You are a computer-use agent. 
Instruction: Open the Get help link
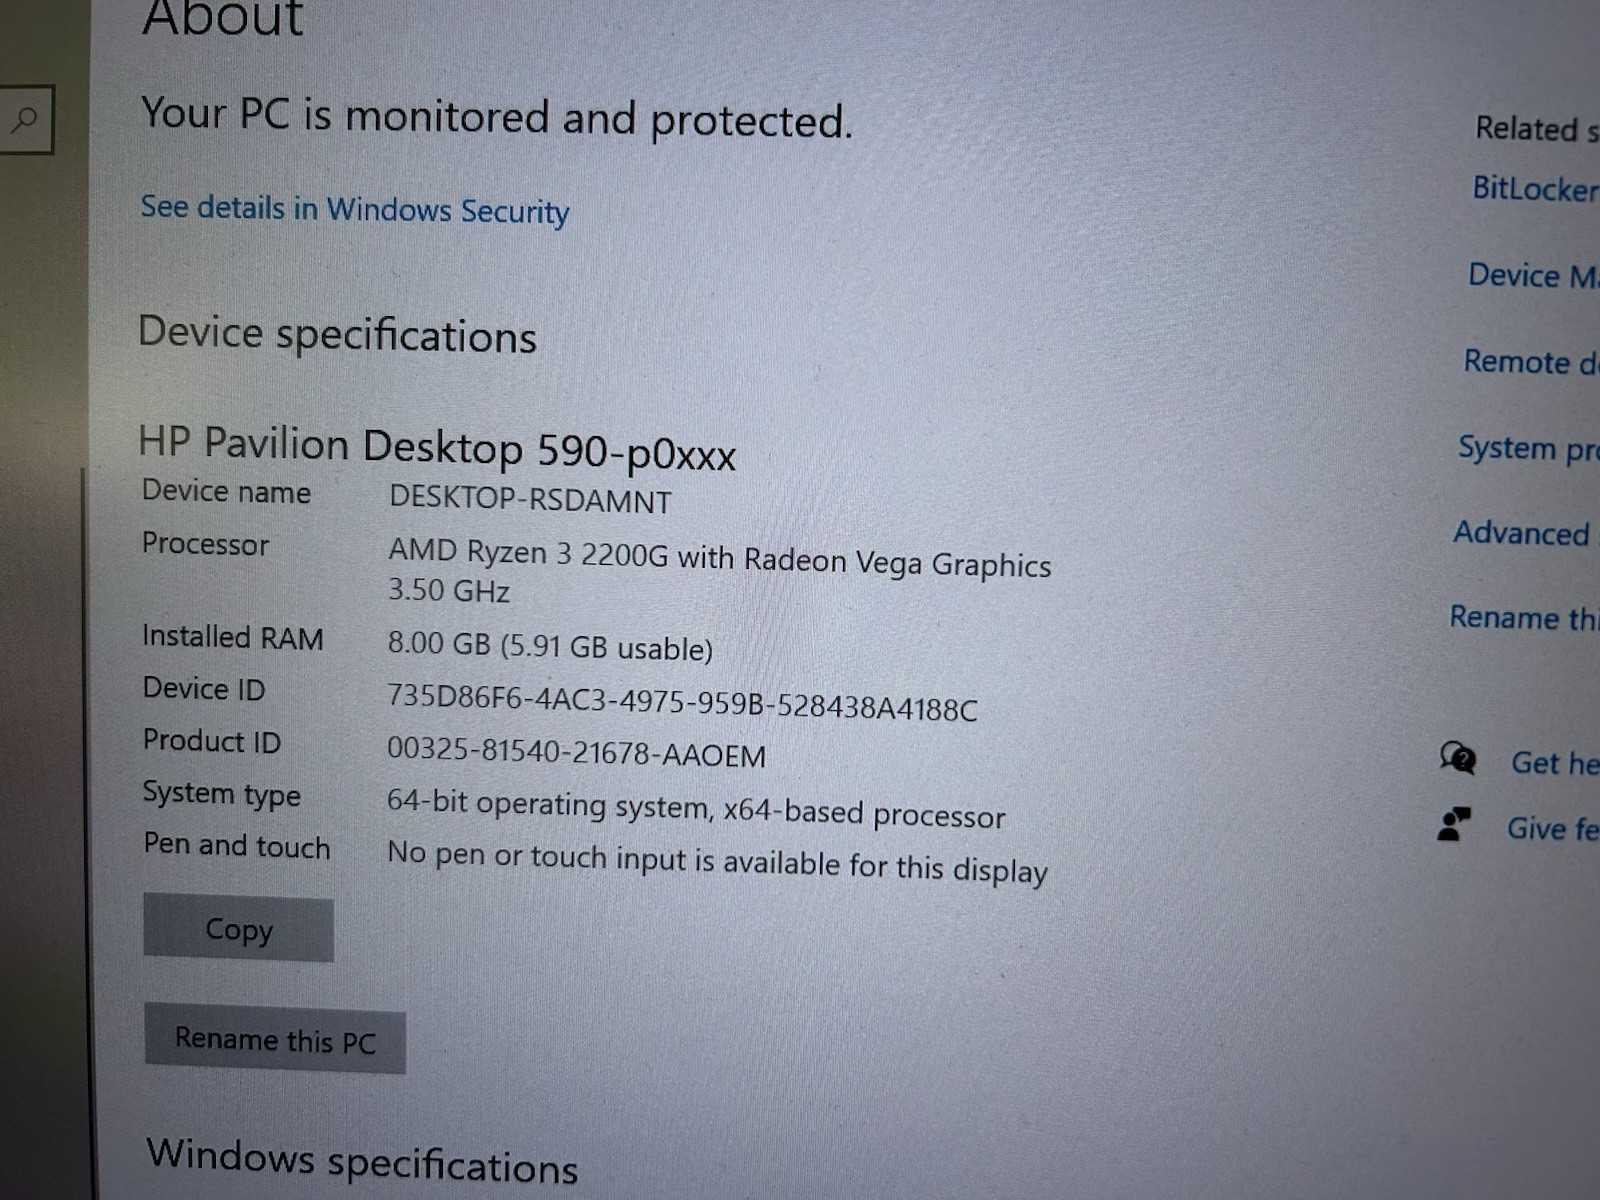point(1555,763)
